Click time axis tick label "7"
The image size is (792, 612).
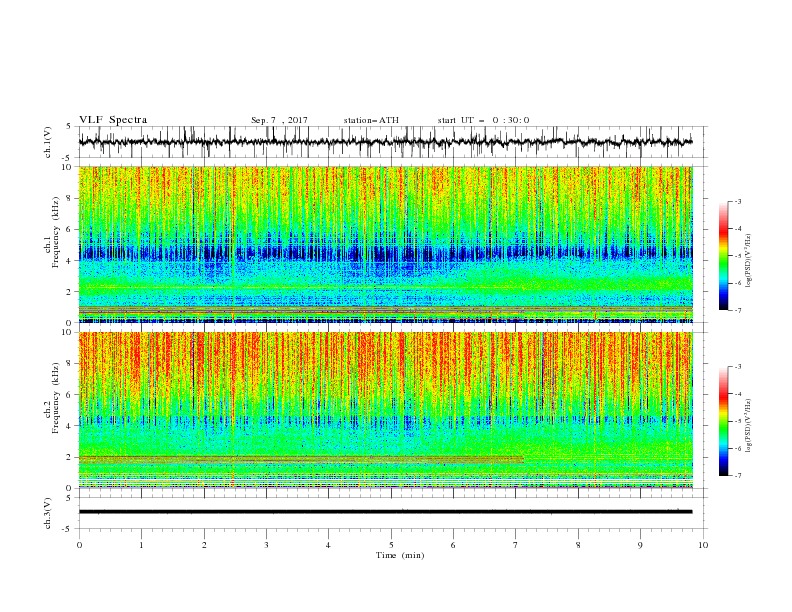click(x=516, y=545)
